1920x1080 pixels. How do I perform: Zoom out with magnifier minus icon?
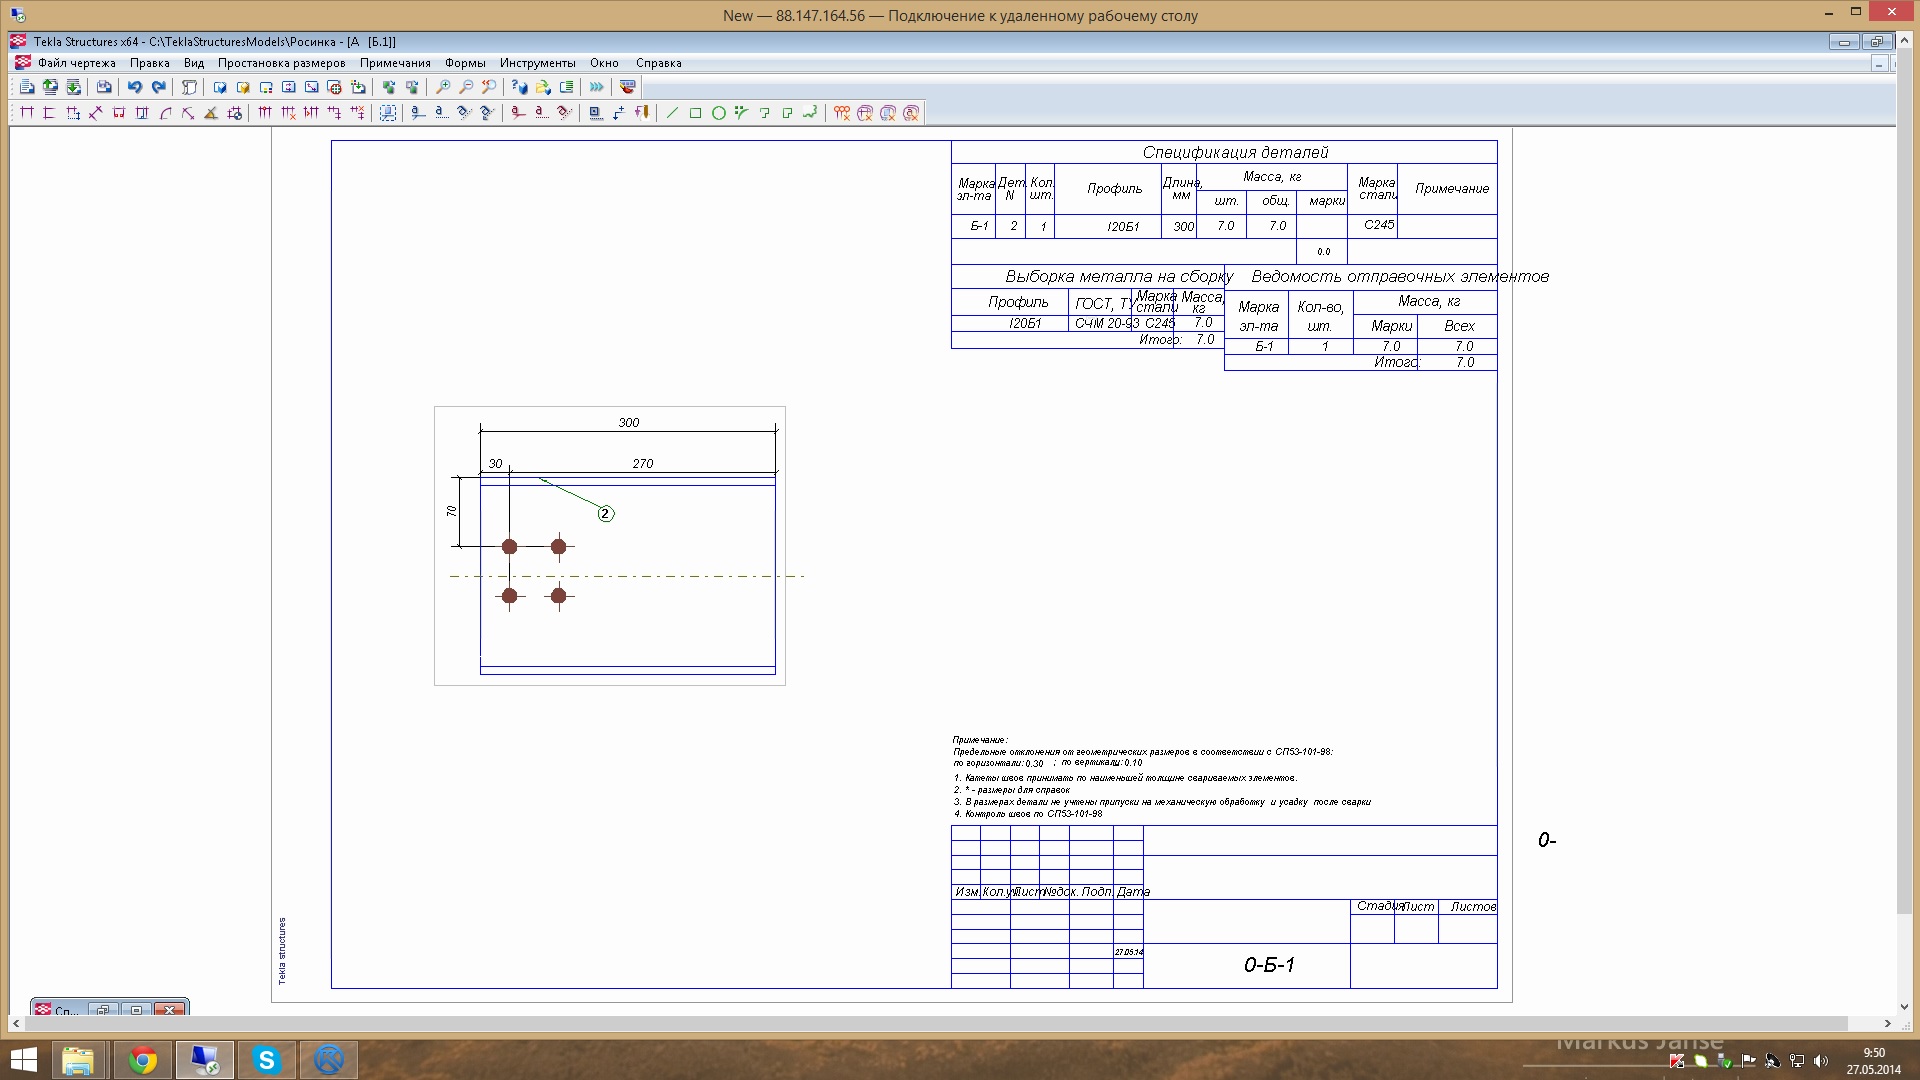(466, 87)
